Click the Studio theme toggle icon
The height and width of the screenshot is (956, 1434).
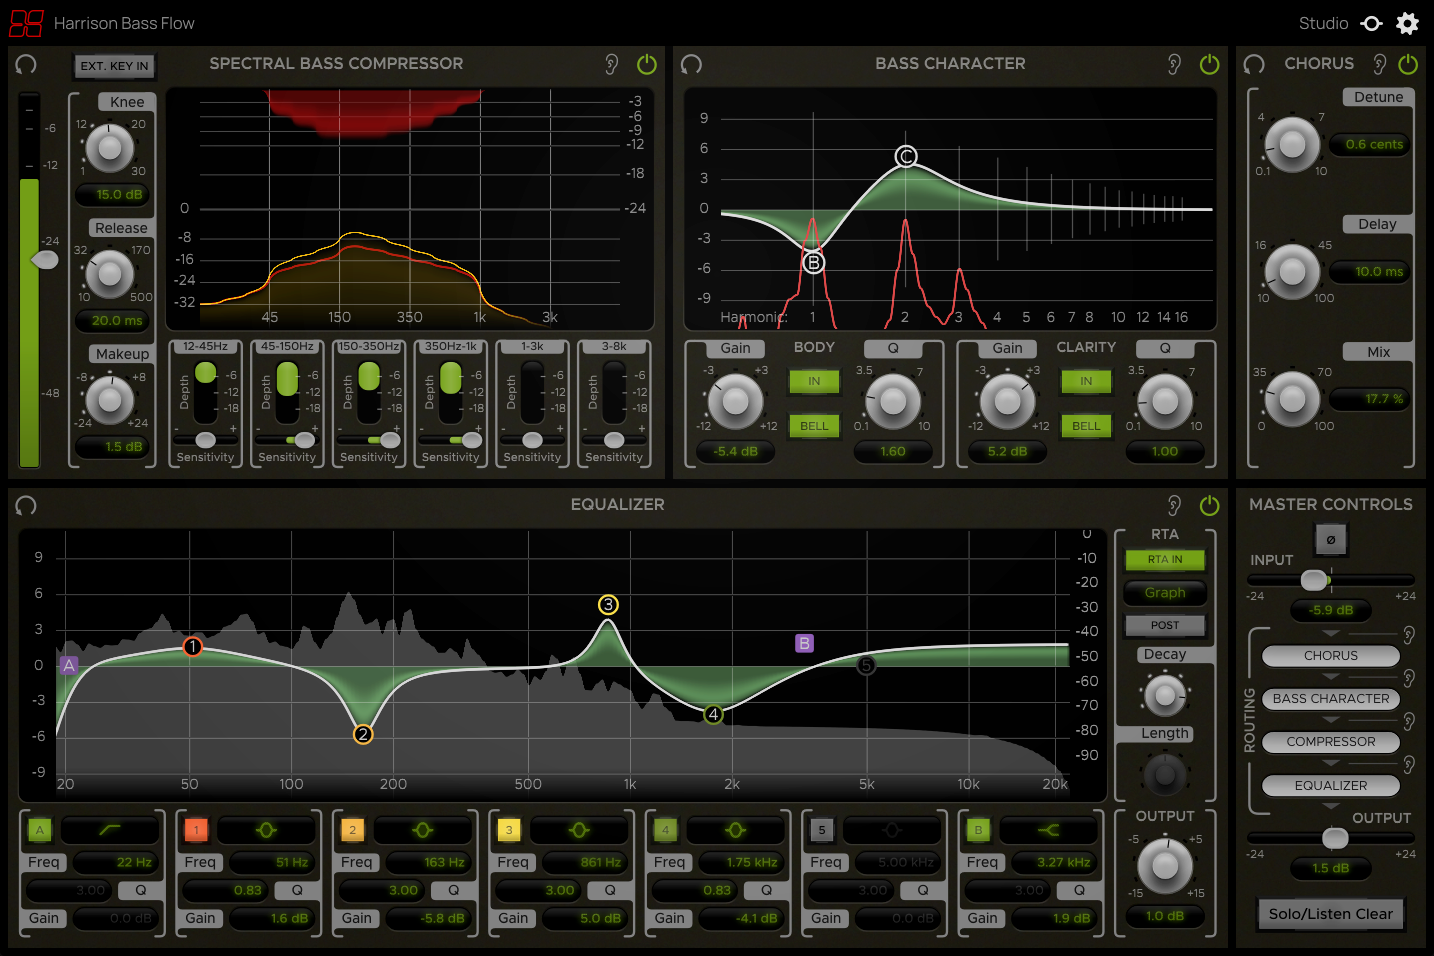coord(1372,23)
